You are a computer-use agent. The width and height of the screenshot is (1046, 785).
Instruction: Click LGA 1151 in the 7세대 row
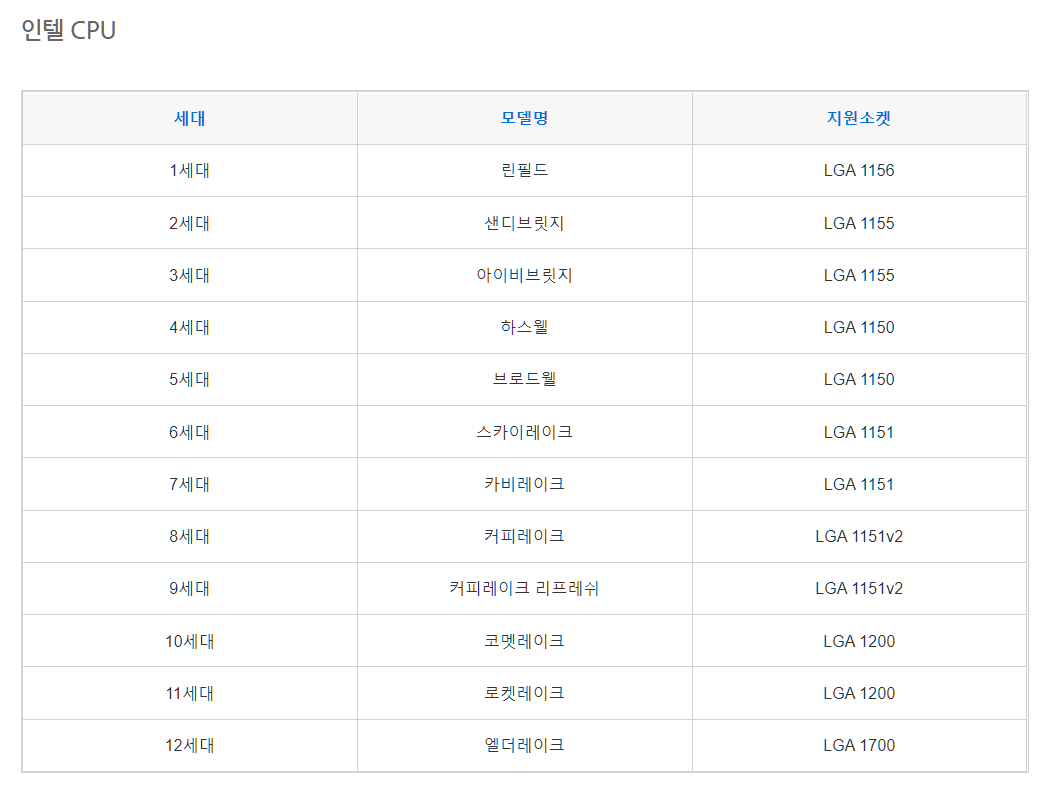(859, 484)
